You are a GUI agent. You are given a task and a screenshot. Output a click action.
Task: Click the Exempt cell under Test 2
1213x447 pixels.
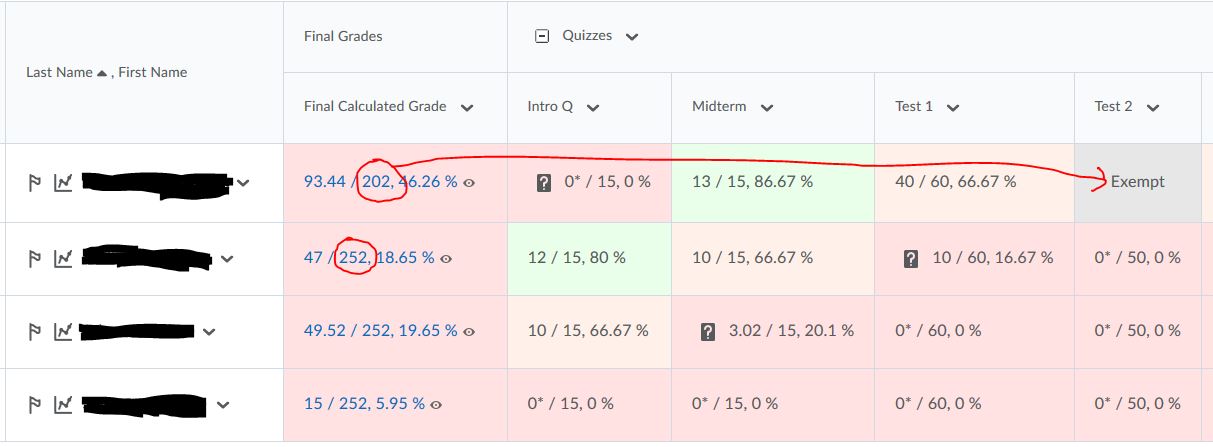pos(1137,181)
